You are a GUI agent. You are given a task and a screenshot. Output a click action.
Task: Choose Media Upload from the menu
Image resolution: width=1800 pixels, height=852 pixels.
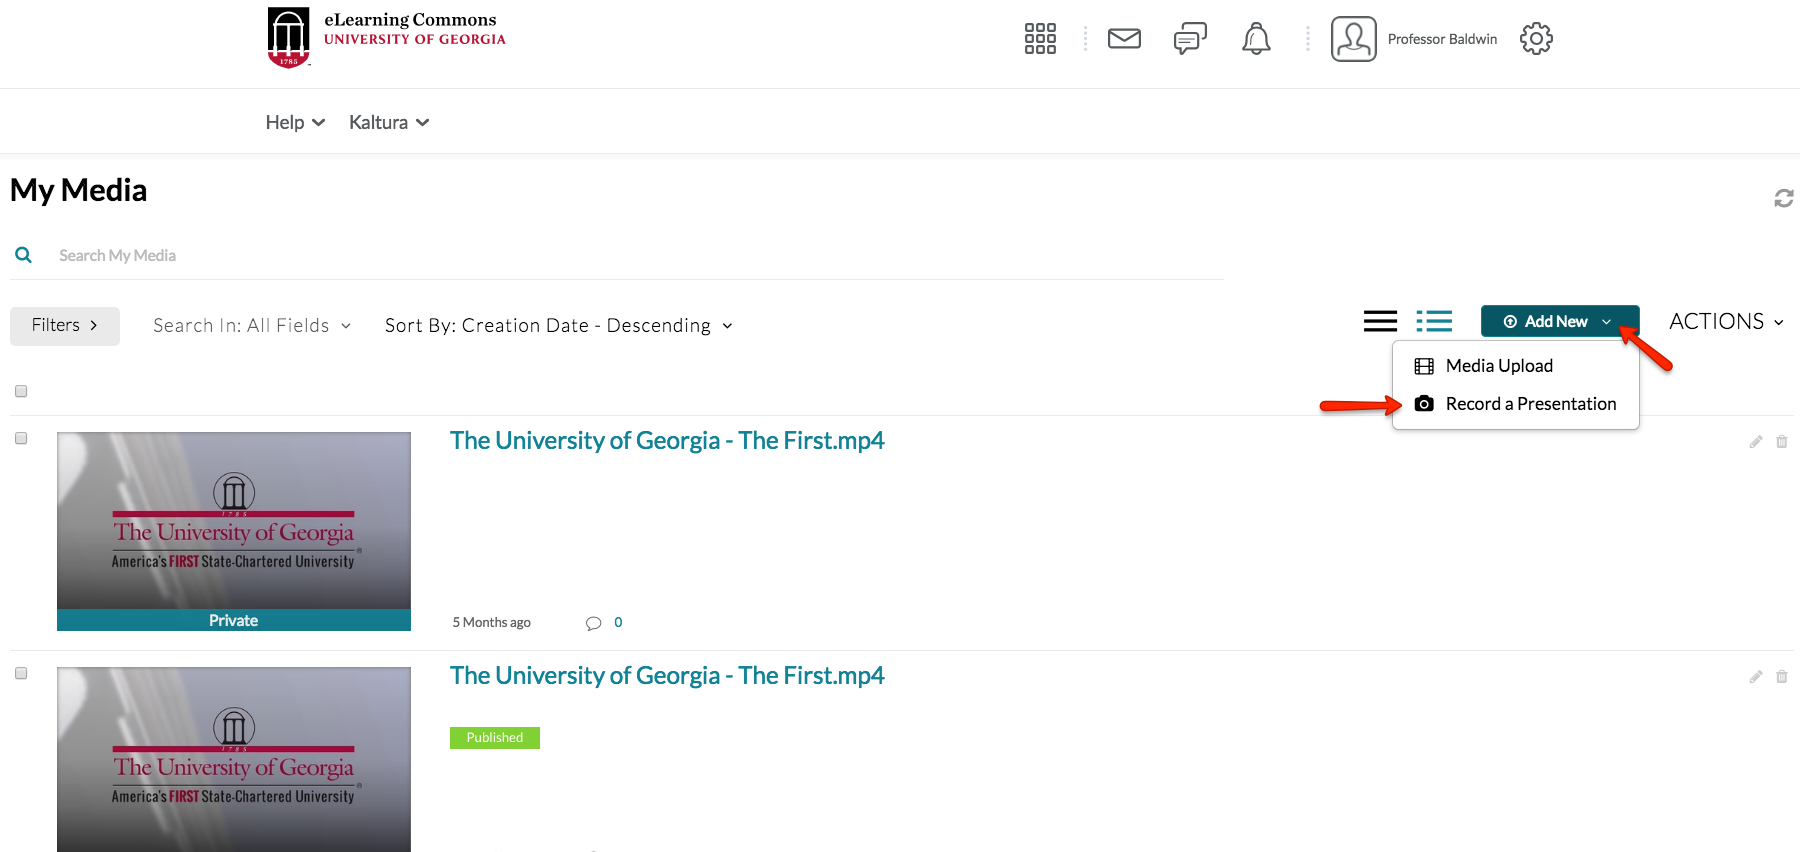coord(1498,366)
